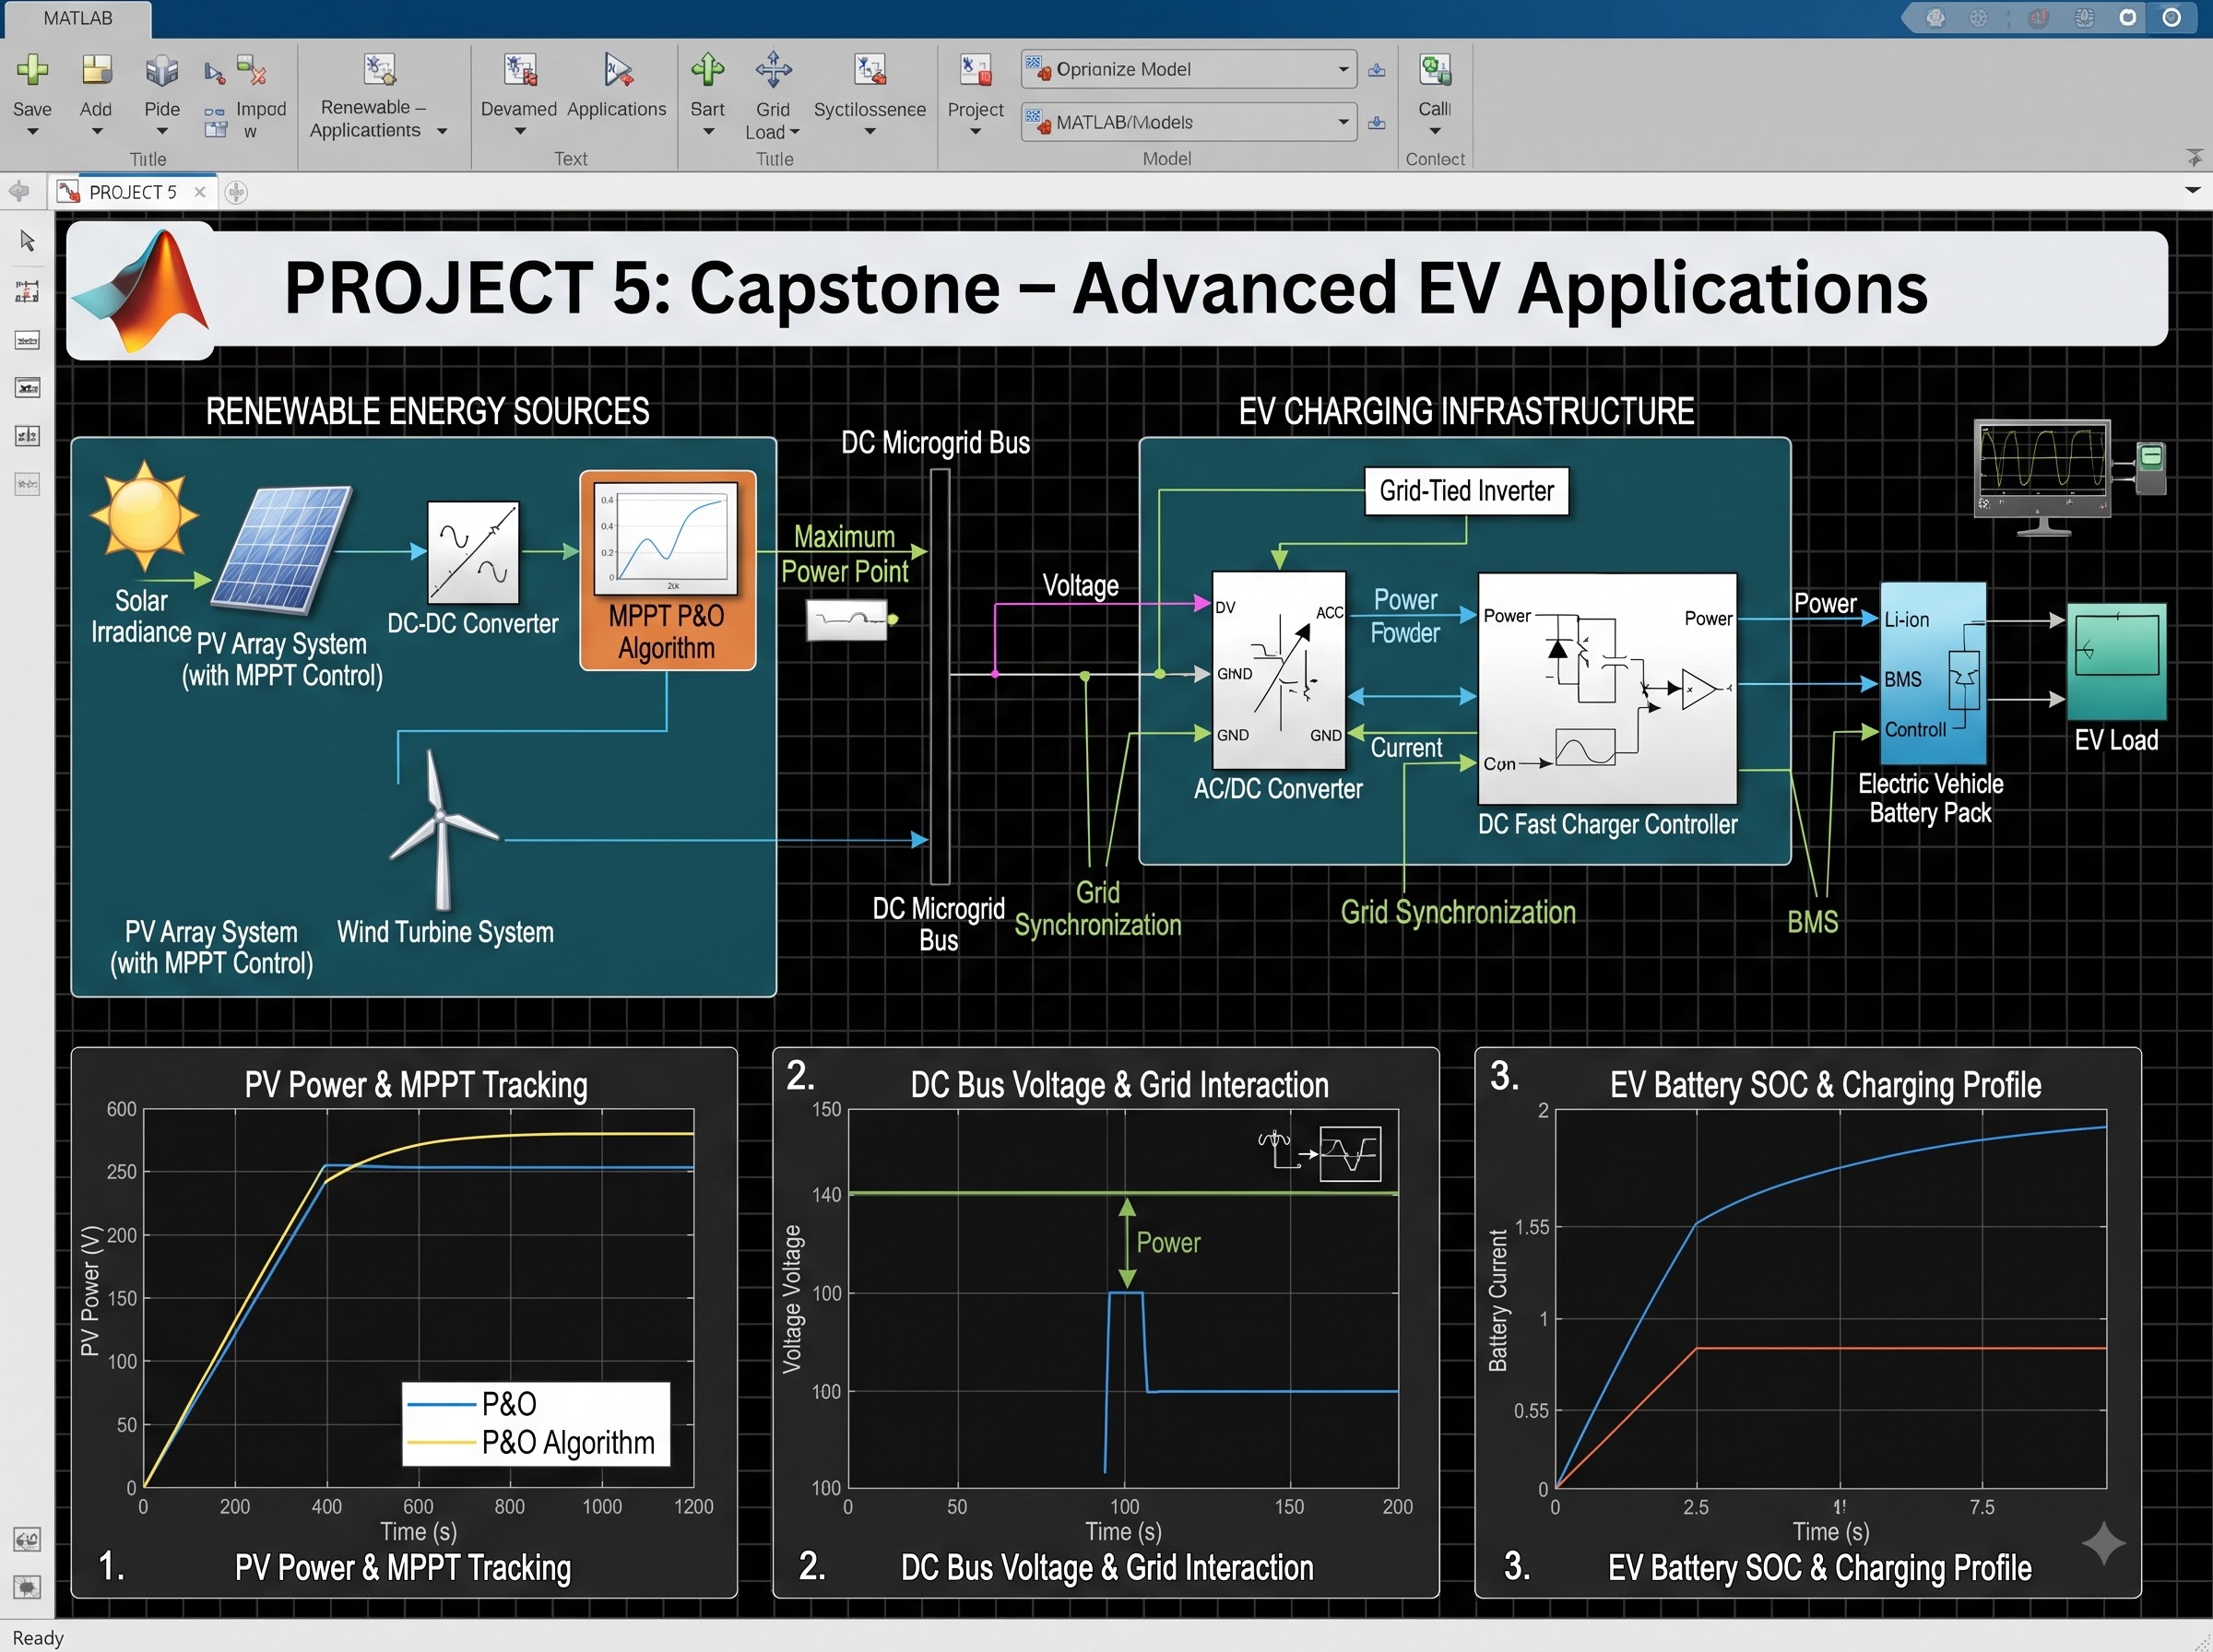This screenshot has height=1652, width=2213.
Task: Select the DC Fast Charger Controller block
Action: (1607, 688)
